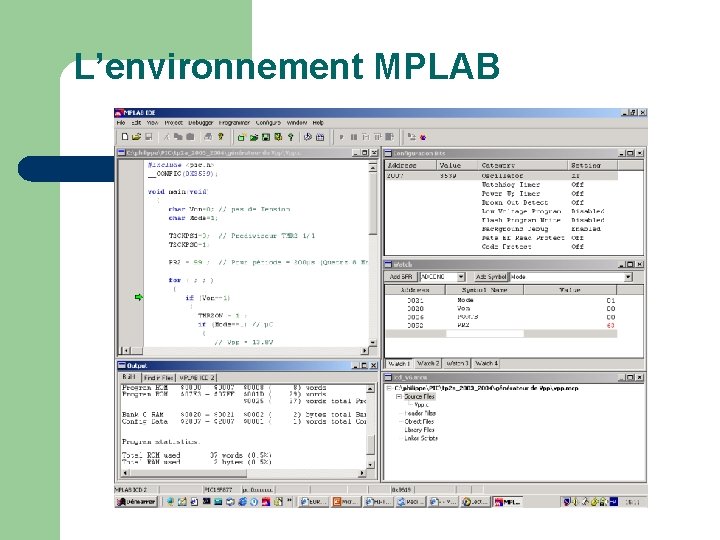Open the Project menu

point(173,123)
